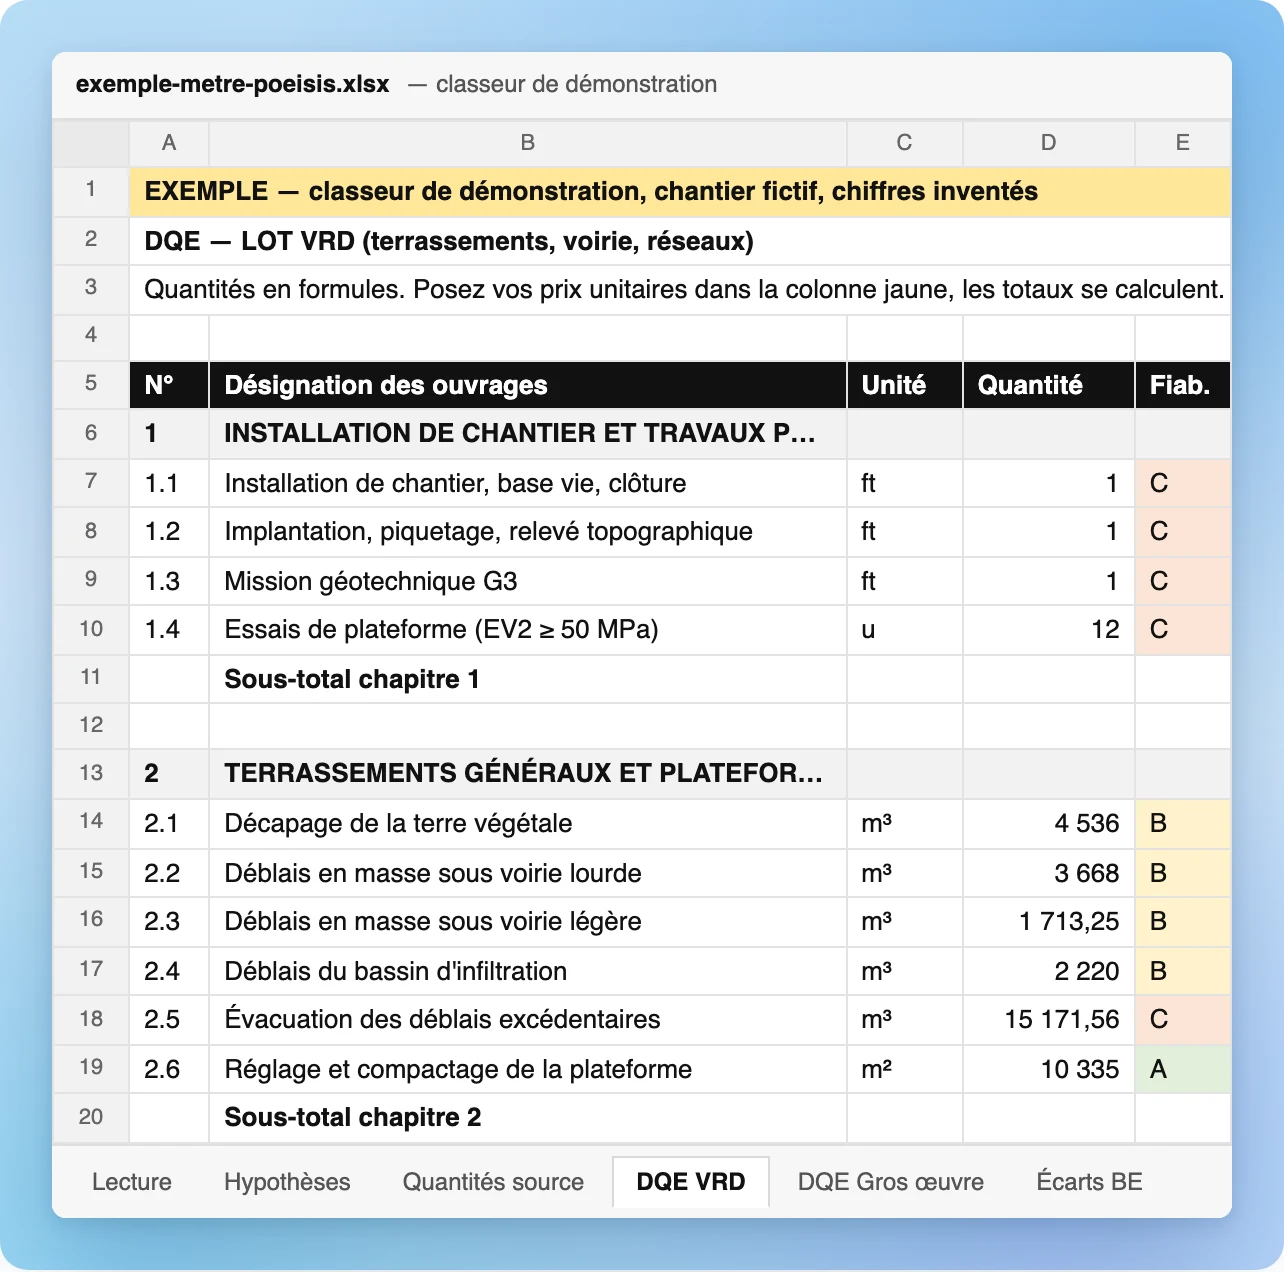The image size is (1284, 1272).
Task: Click the 'DQE — LOT VRD' title cell
Action: pos(680,241)
